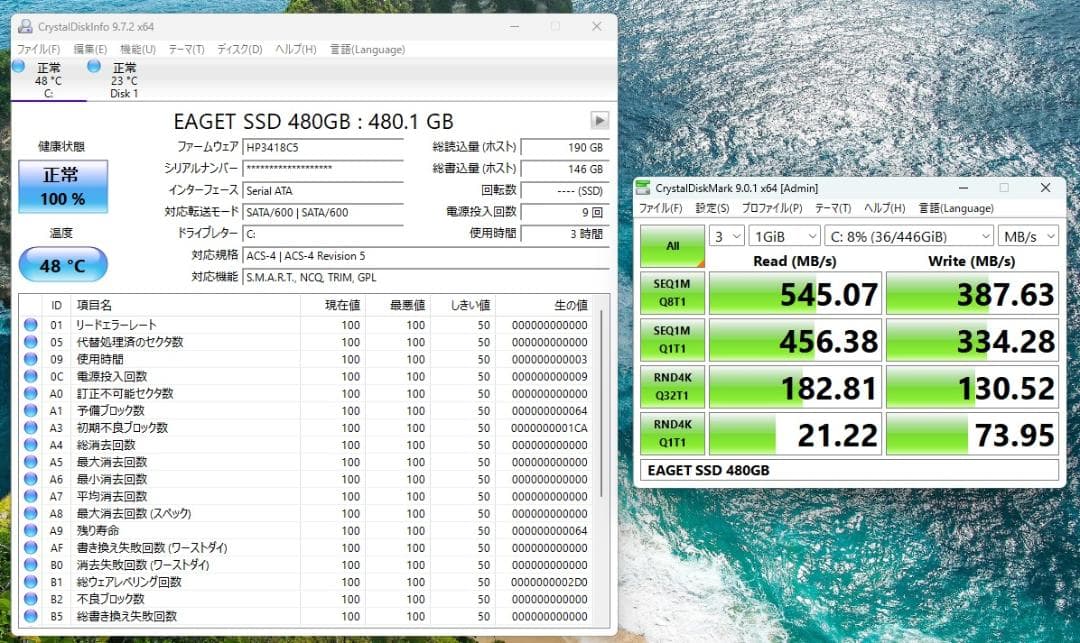
Task: Click the green Read result bar of RND4K Q32T1
Action: 795,387
